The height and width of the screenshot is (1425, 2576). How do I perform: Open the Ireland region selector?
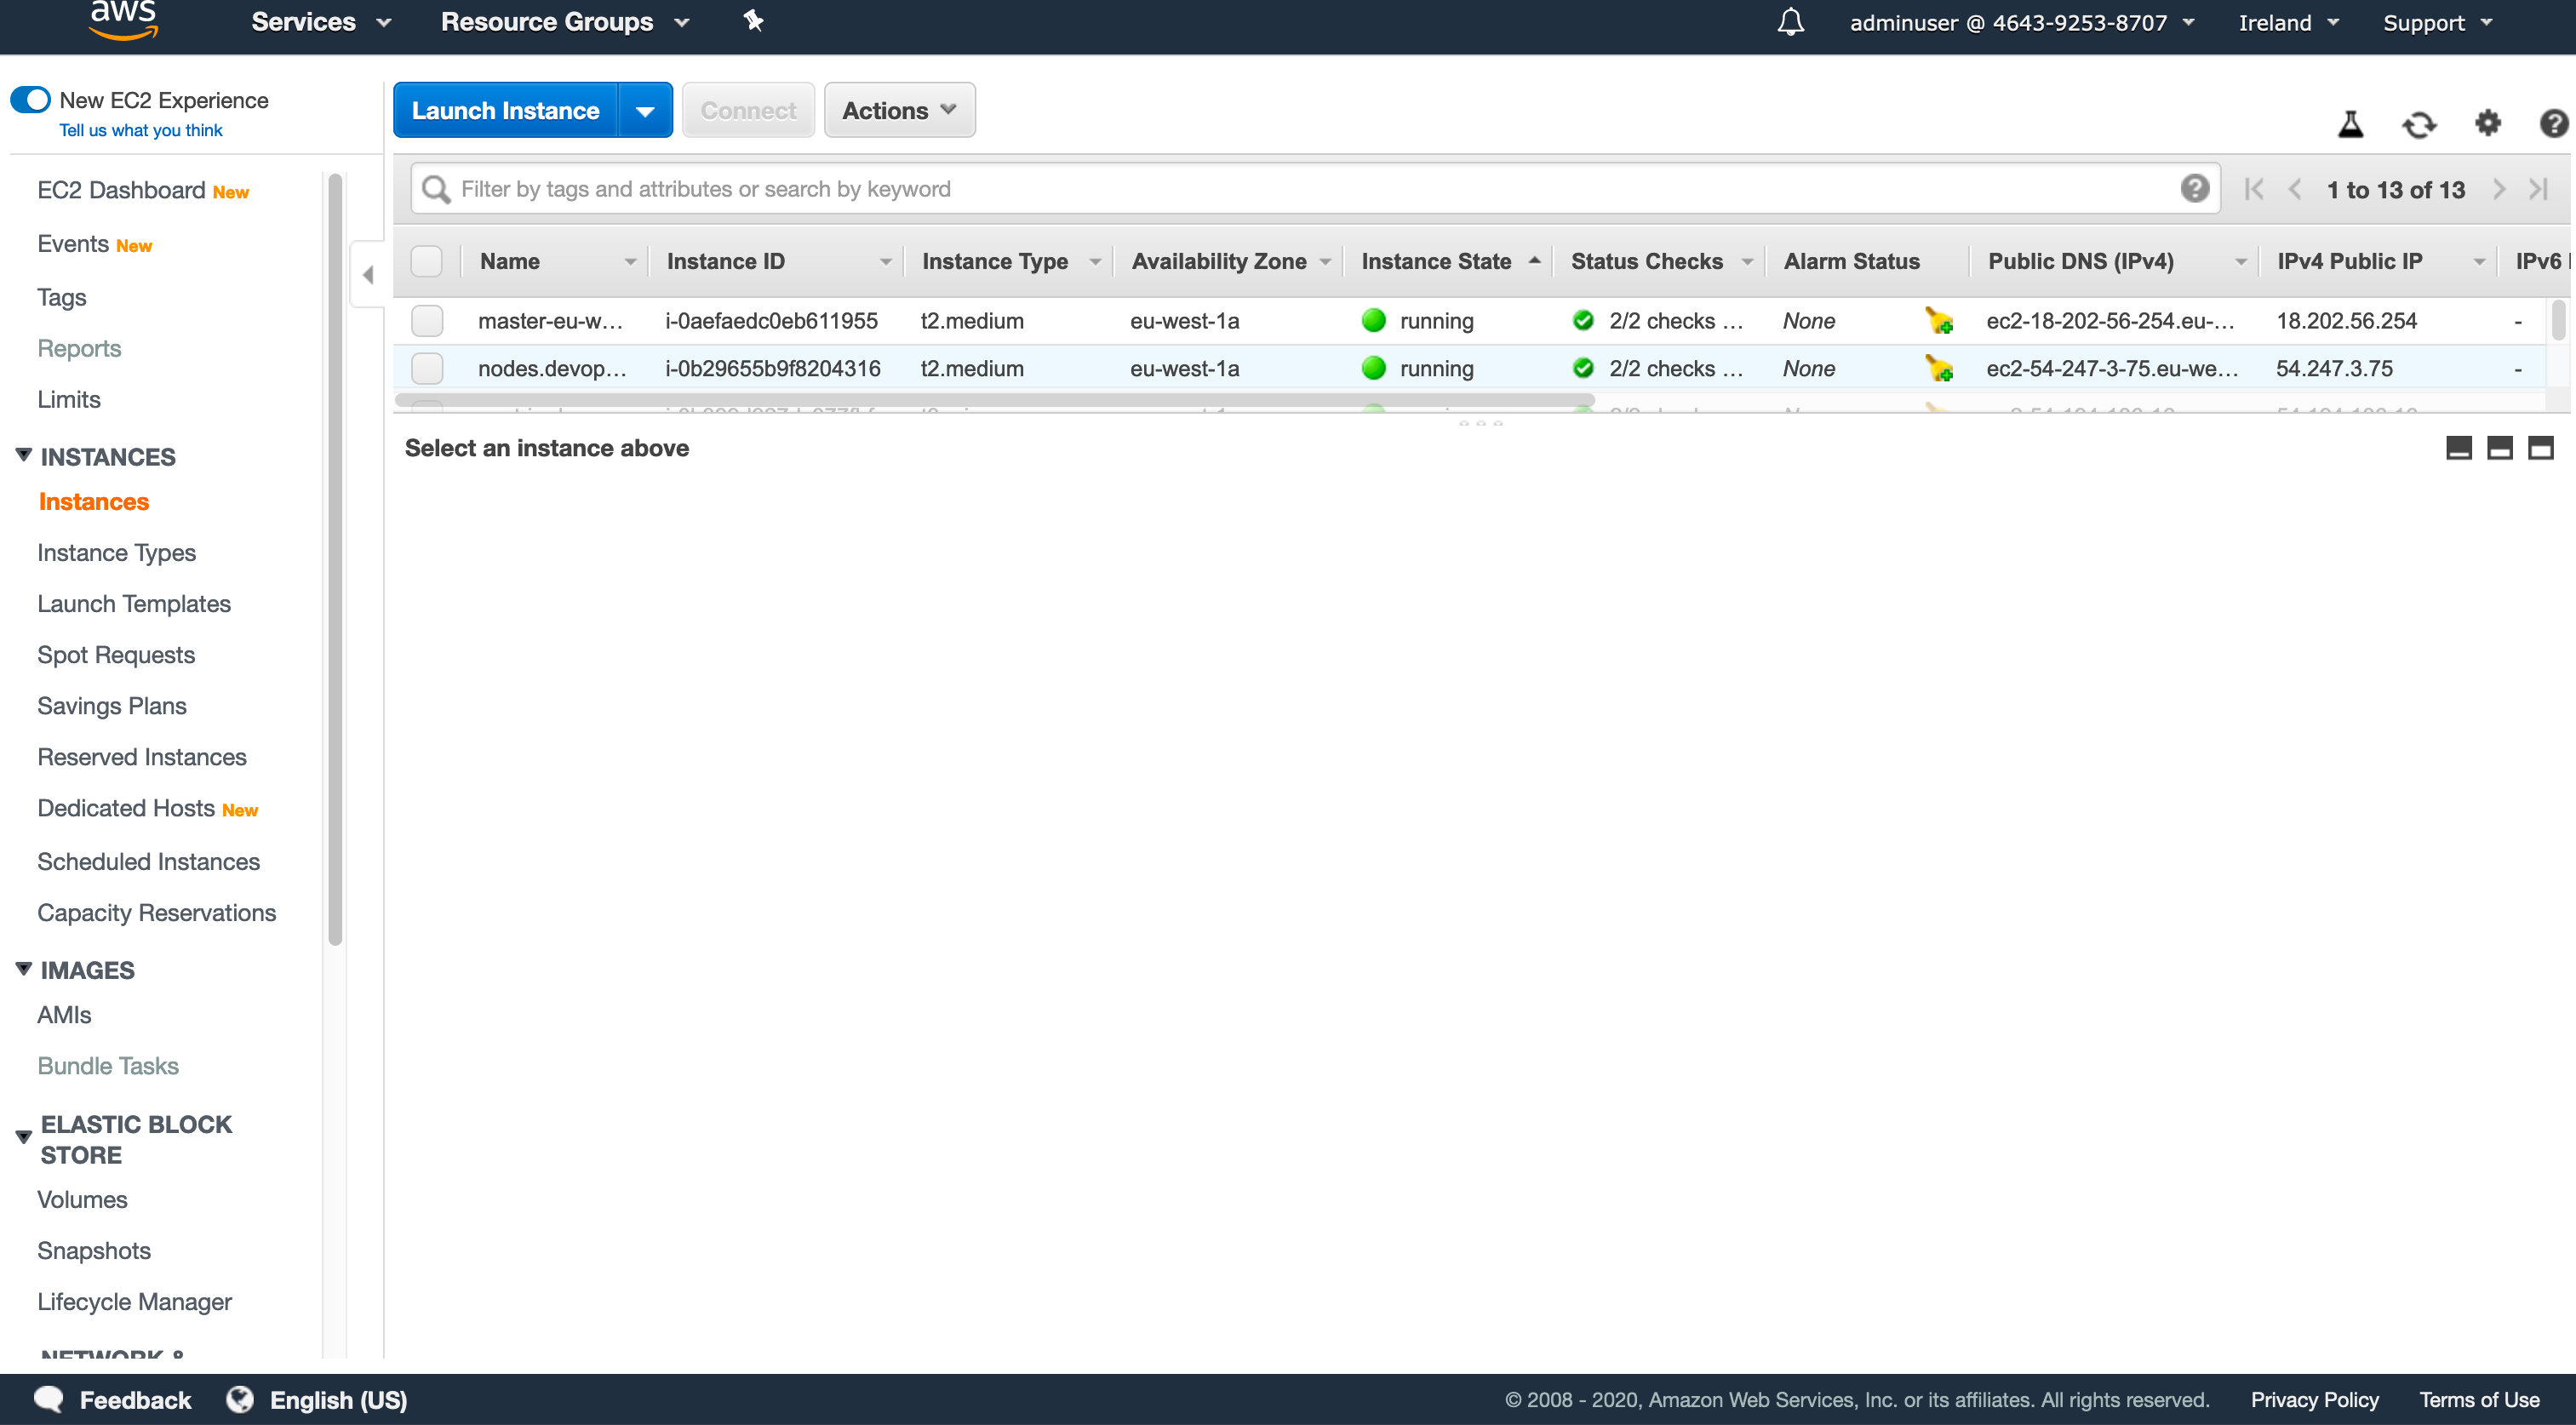(2289, 22)
